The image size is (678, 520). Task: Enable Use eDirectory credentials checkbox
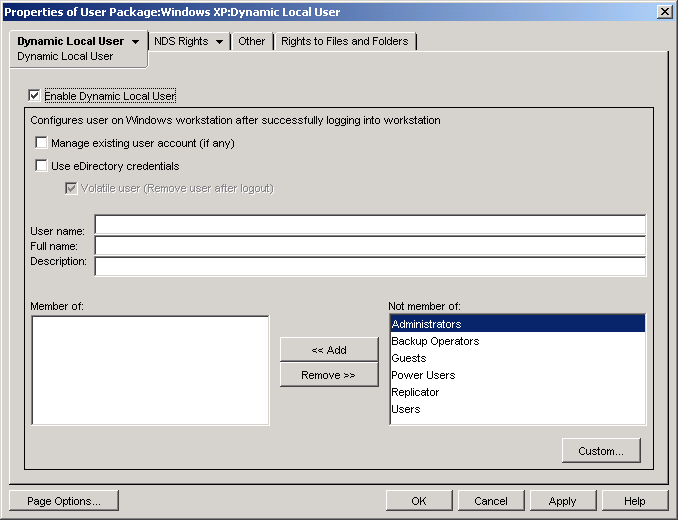coord(41,166)
